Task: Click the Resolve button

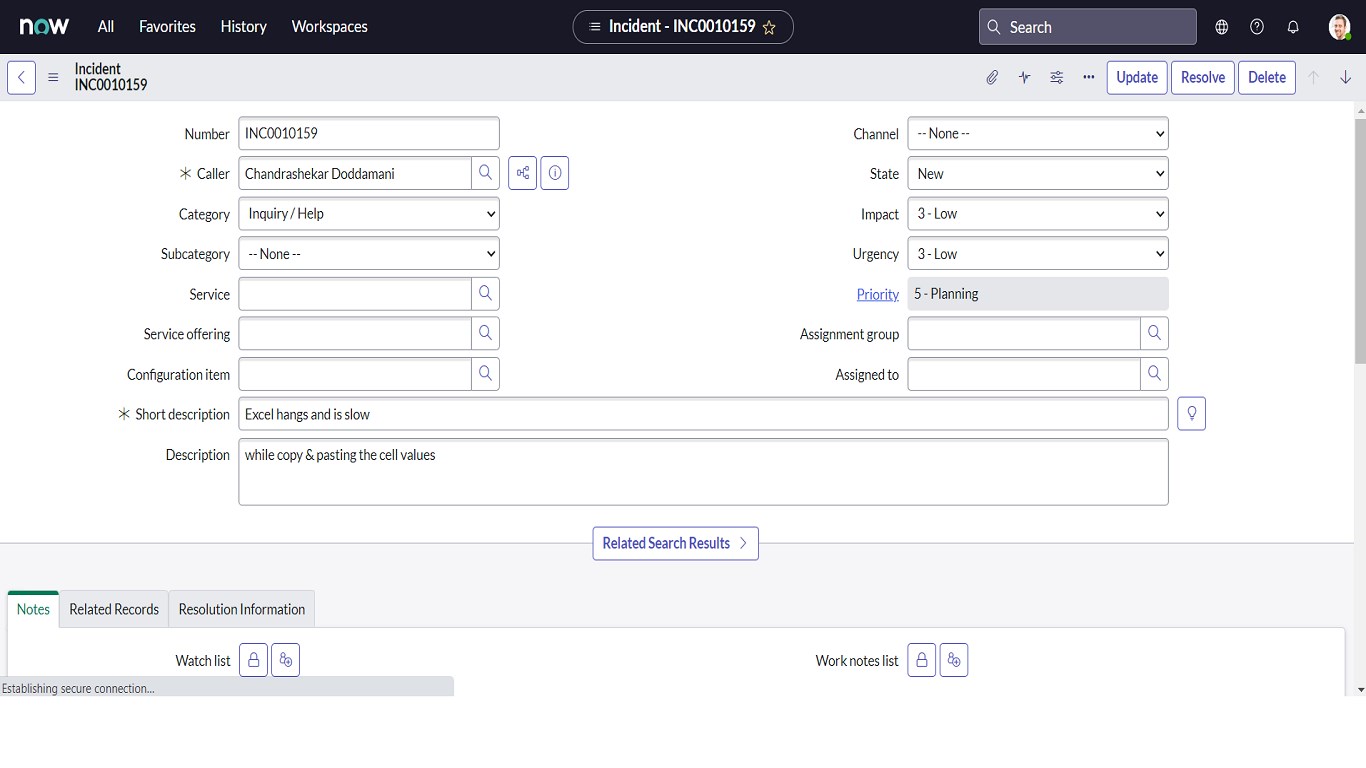Action: 1202,77
